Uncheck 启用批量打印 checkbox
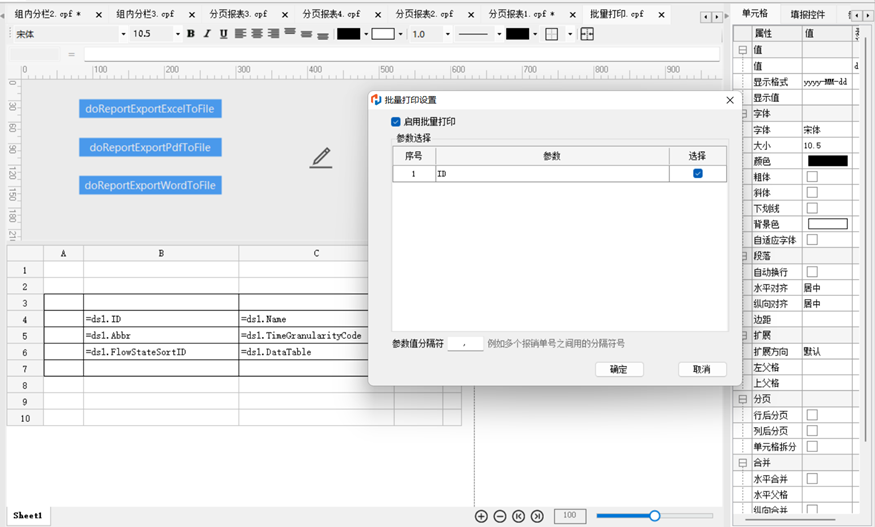 pyautogui.click(x=396, y=121)
